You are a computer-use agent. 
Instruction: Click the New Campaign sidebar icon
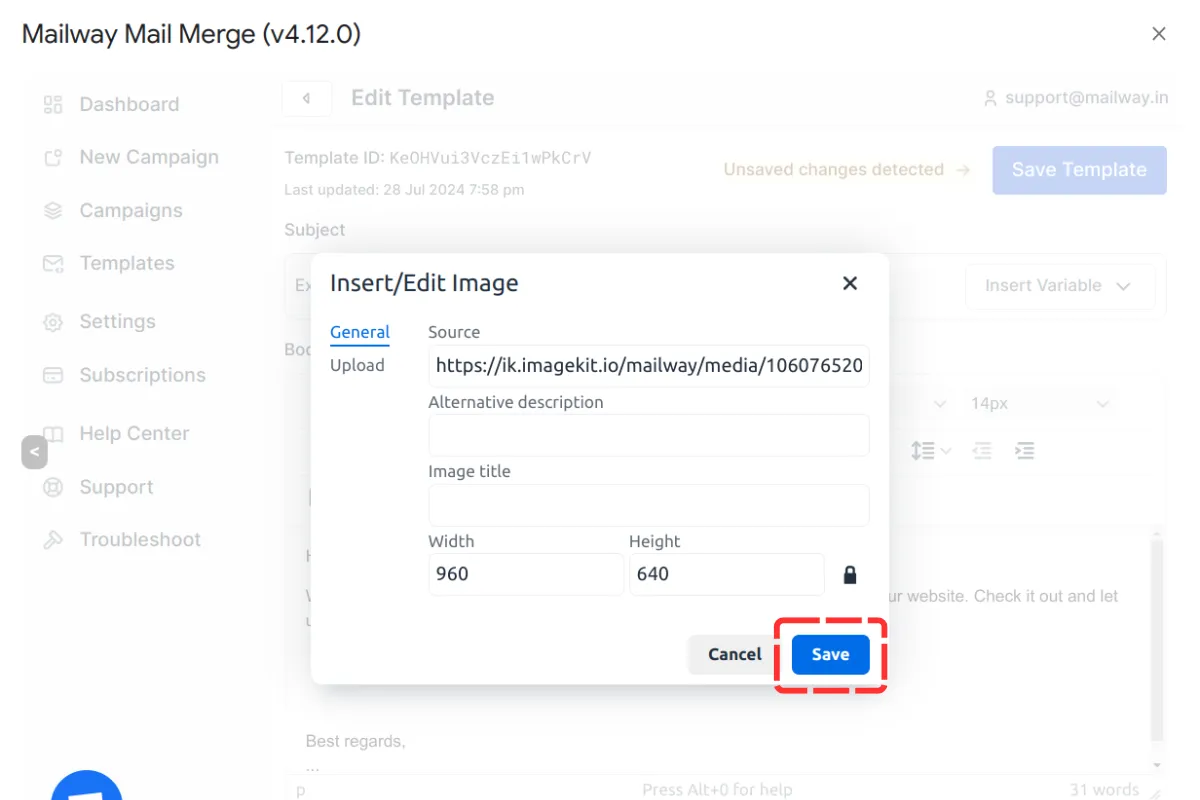click(53, 158)
